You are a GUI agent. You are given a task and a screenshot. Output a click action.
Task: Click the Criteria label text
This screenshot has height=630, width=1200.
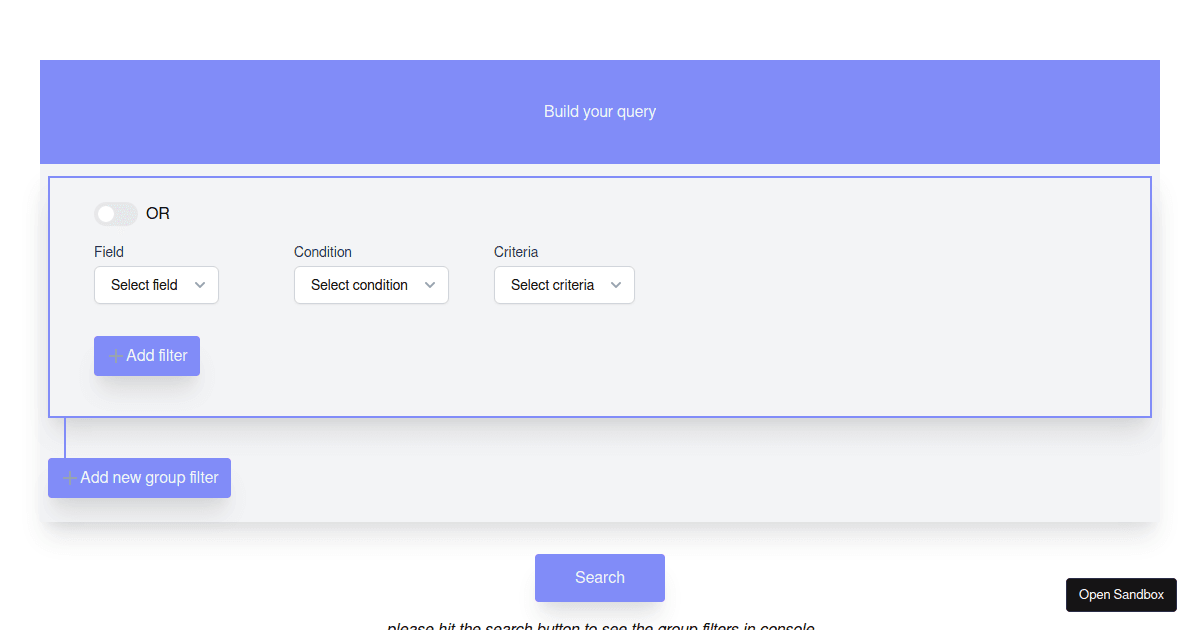pos(516,252)
